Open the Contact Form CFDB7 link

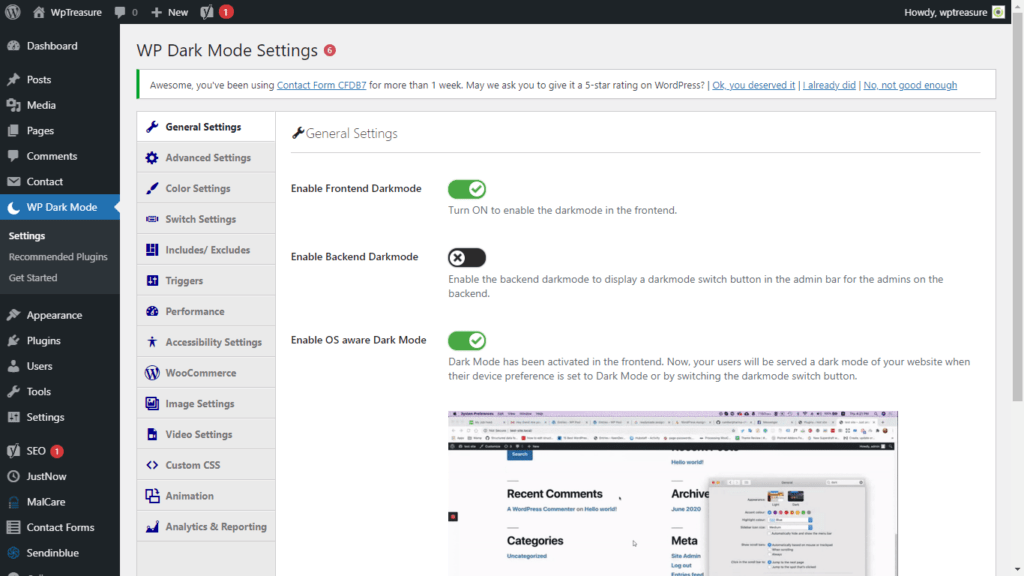321,84
